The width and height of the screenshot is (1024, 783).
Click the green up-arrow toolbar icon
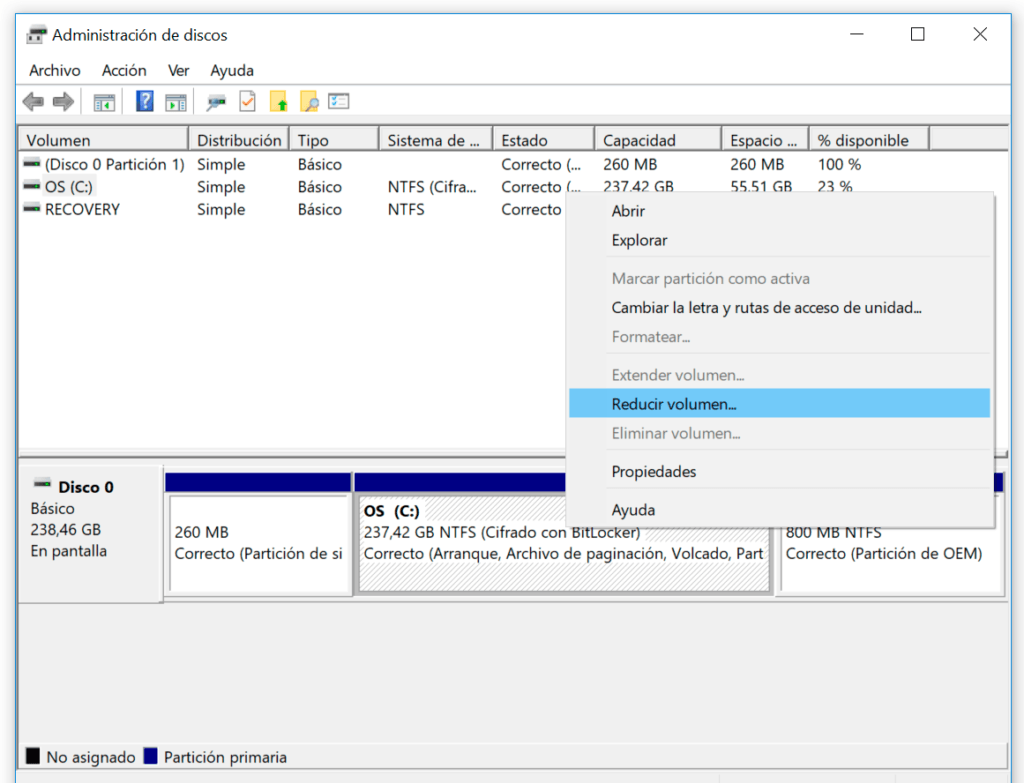click(x=279, y=101)
